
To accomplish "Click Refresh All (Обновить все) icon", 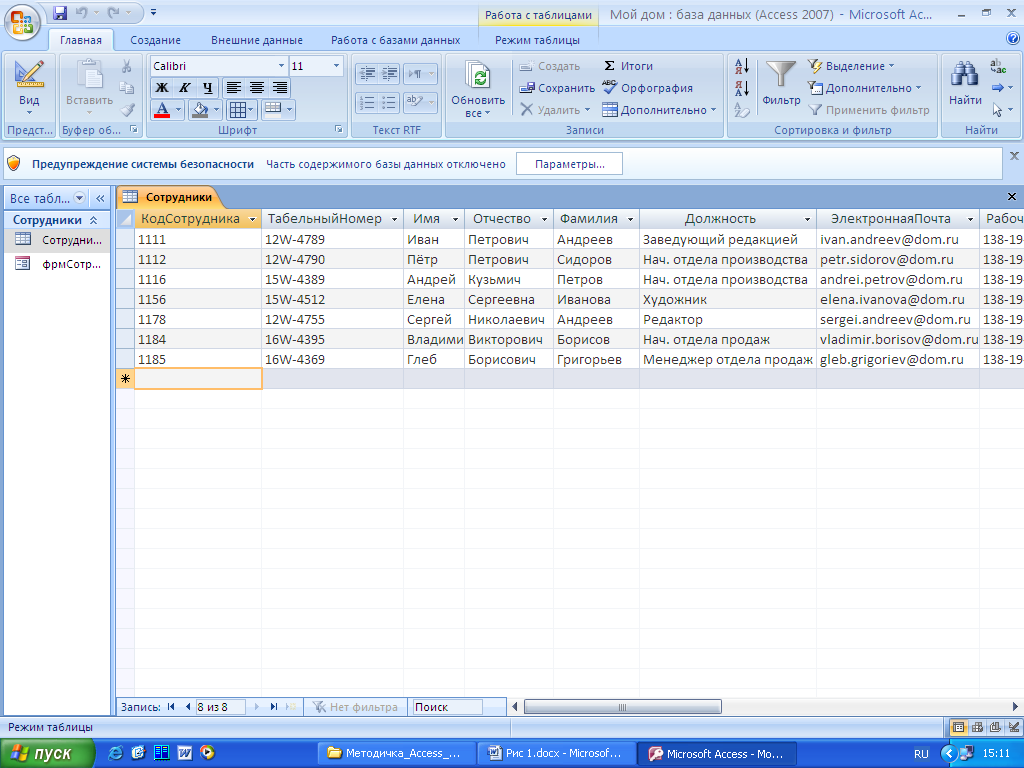I will pos(478,88).
